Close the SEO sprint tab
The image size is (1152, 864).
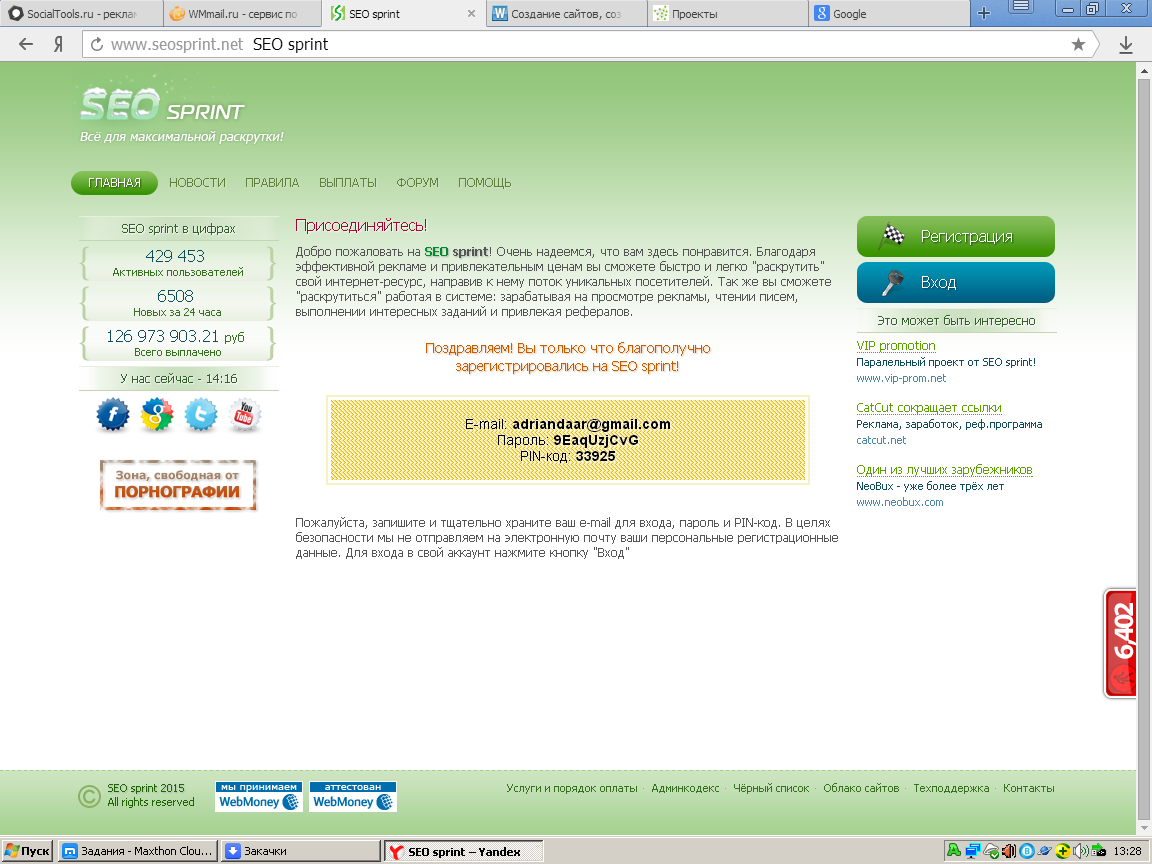click(471, 13)
